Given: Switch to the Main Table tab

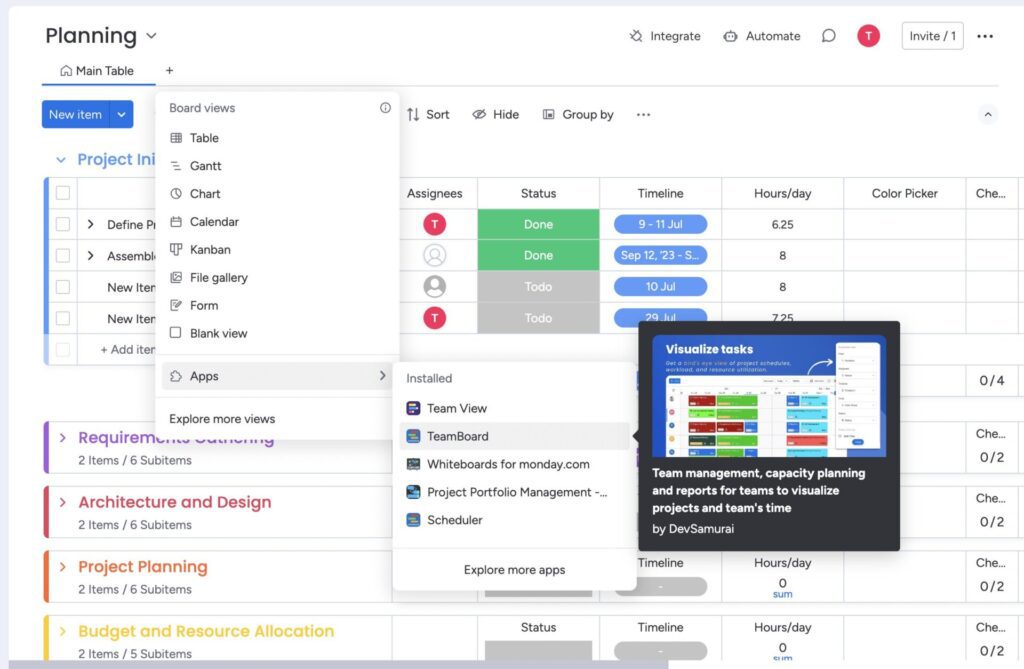Looking at the screenshot, I should pyautogui.click(x=97, y=71).
